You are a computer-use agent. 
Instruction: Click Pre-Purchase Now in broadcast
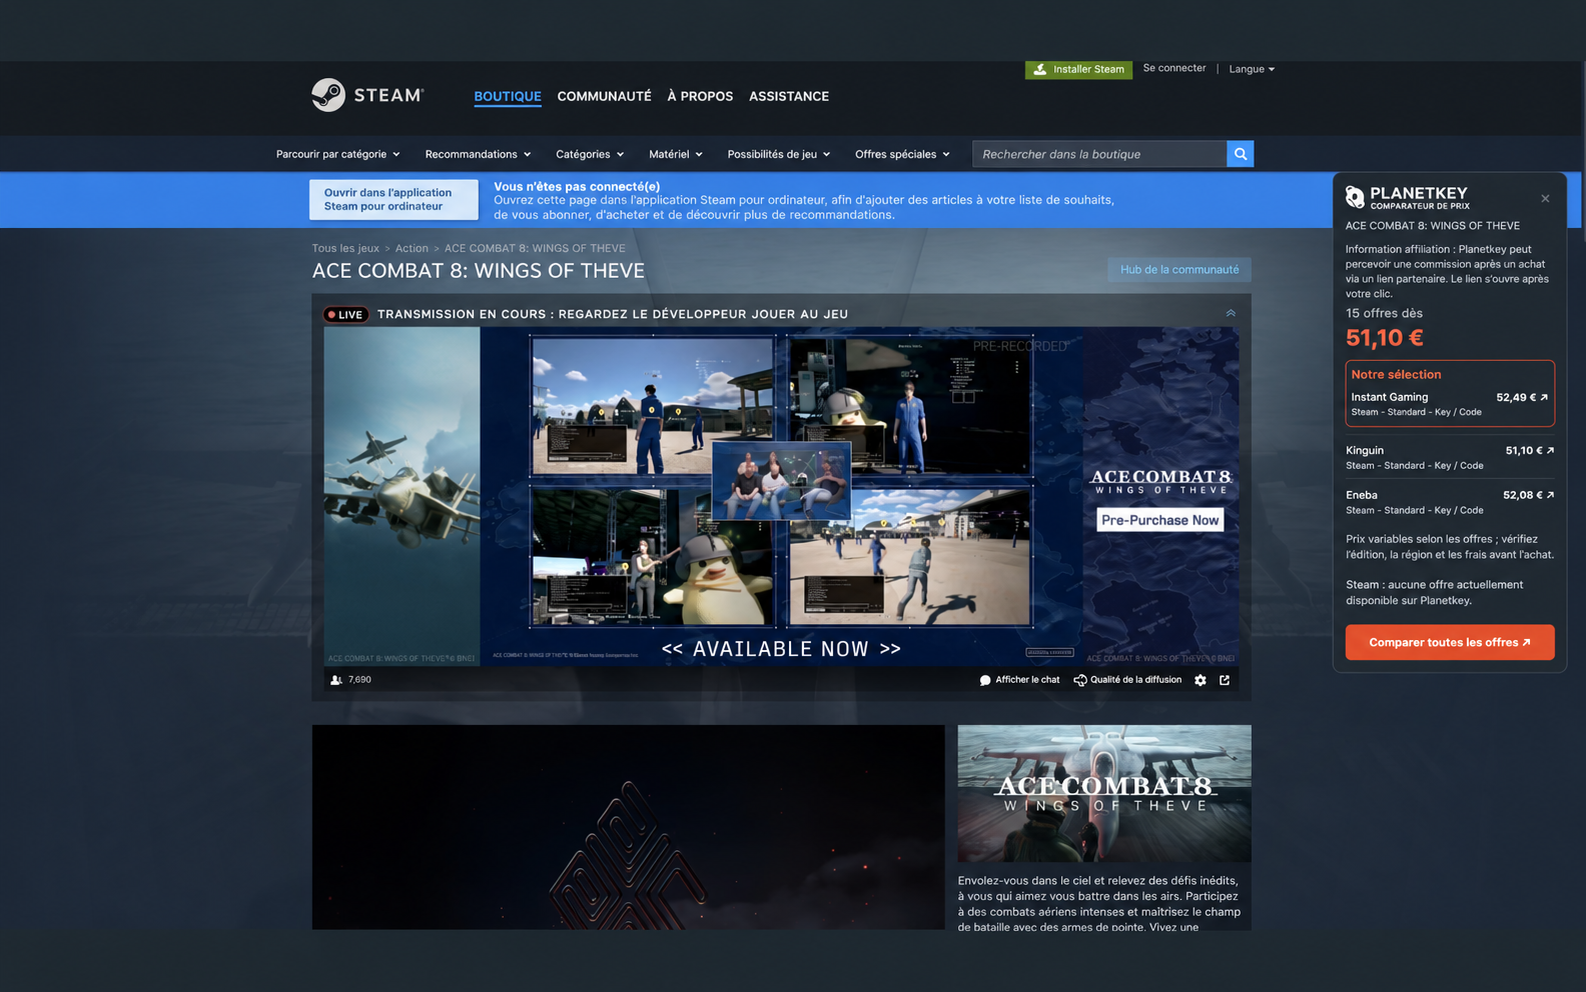(x=1160, y=520)
